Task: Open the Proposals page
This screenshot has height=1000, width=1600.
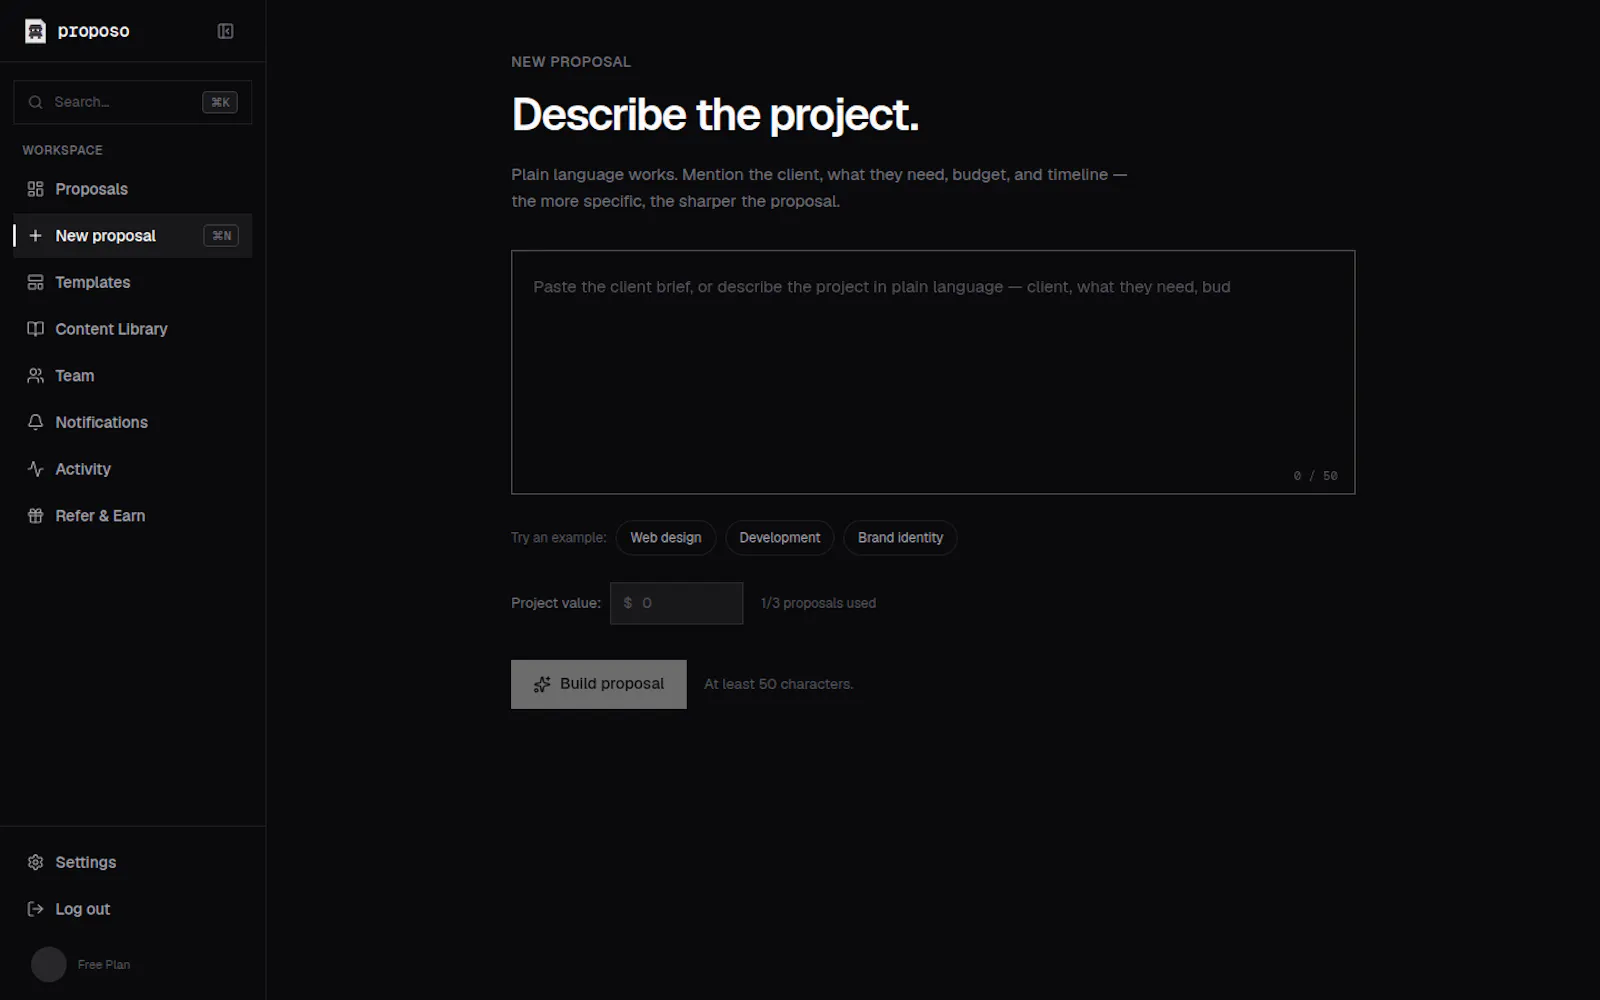Action: 133,189
